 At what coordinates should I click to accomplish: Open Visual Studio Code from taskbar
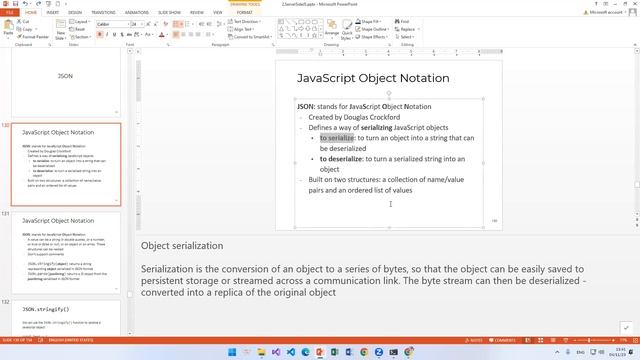coord(291,352)
